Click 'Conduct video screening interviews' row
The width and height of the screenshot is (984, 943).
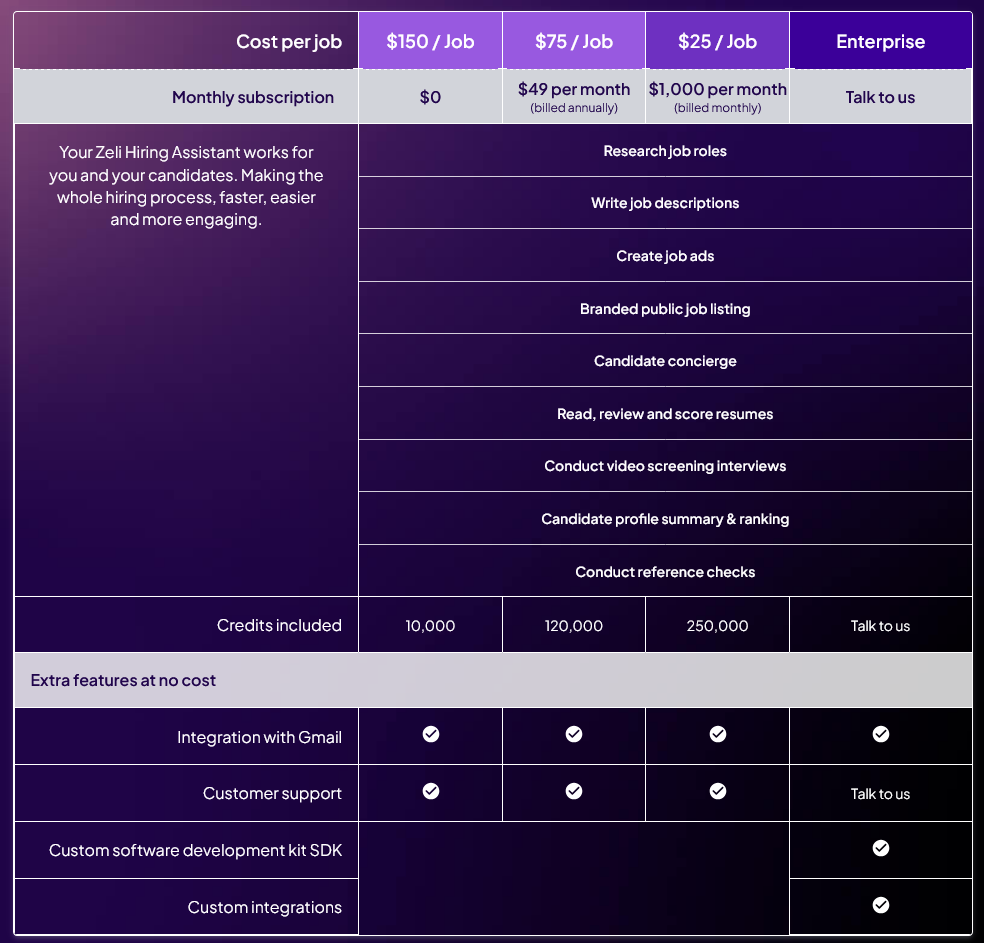tap(665, 466)
